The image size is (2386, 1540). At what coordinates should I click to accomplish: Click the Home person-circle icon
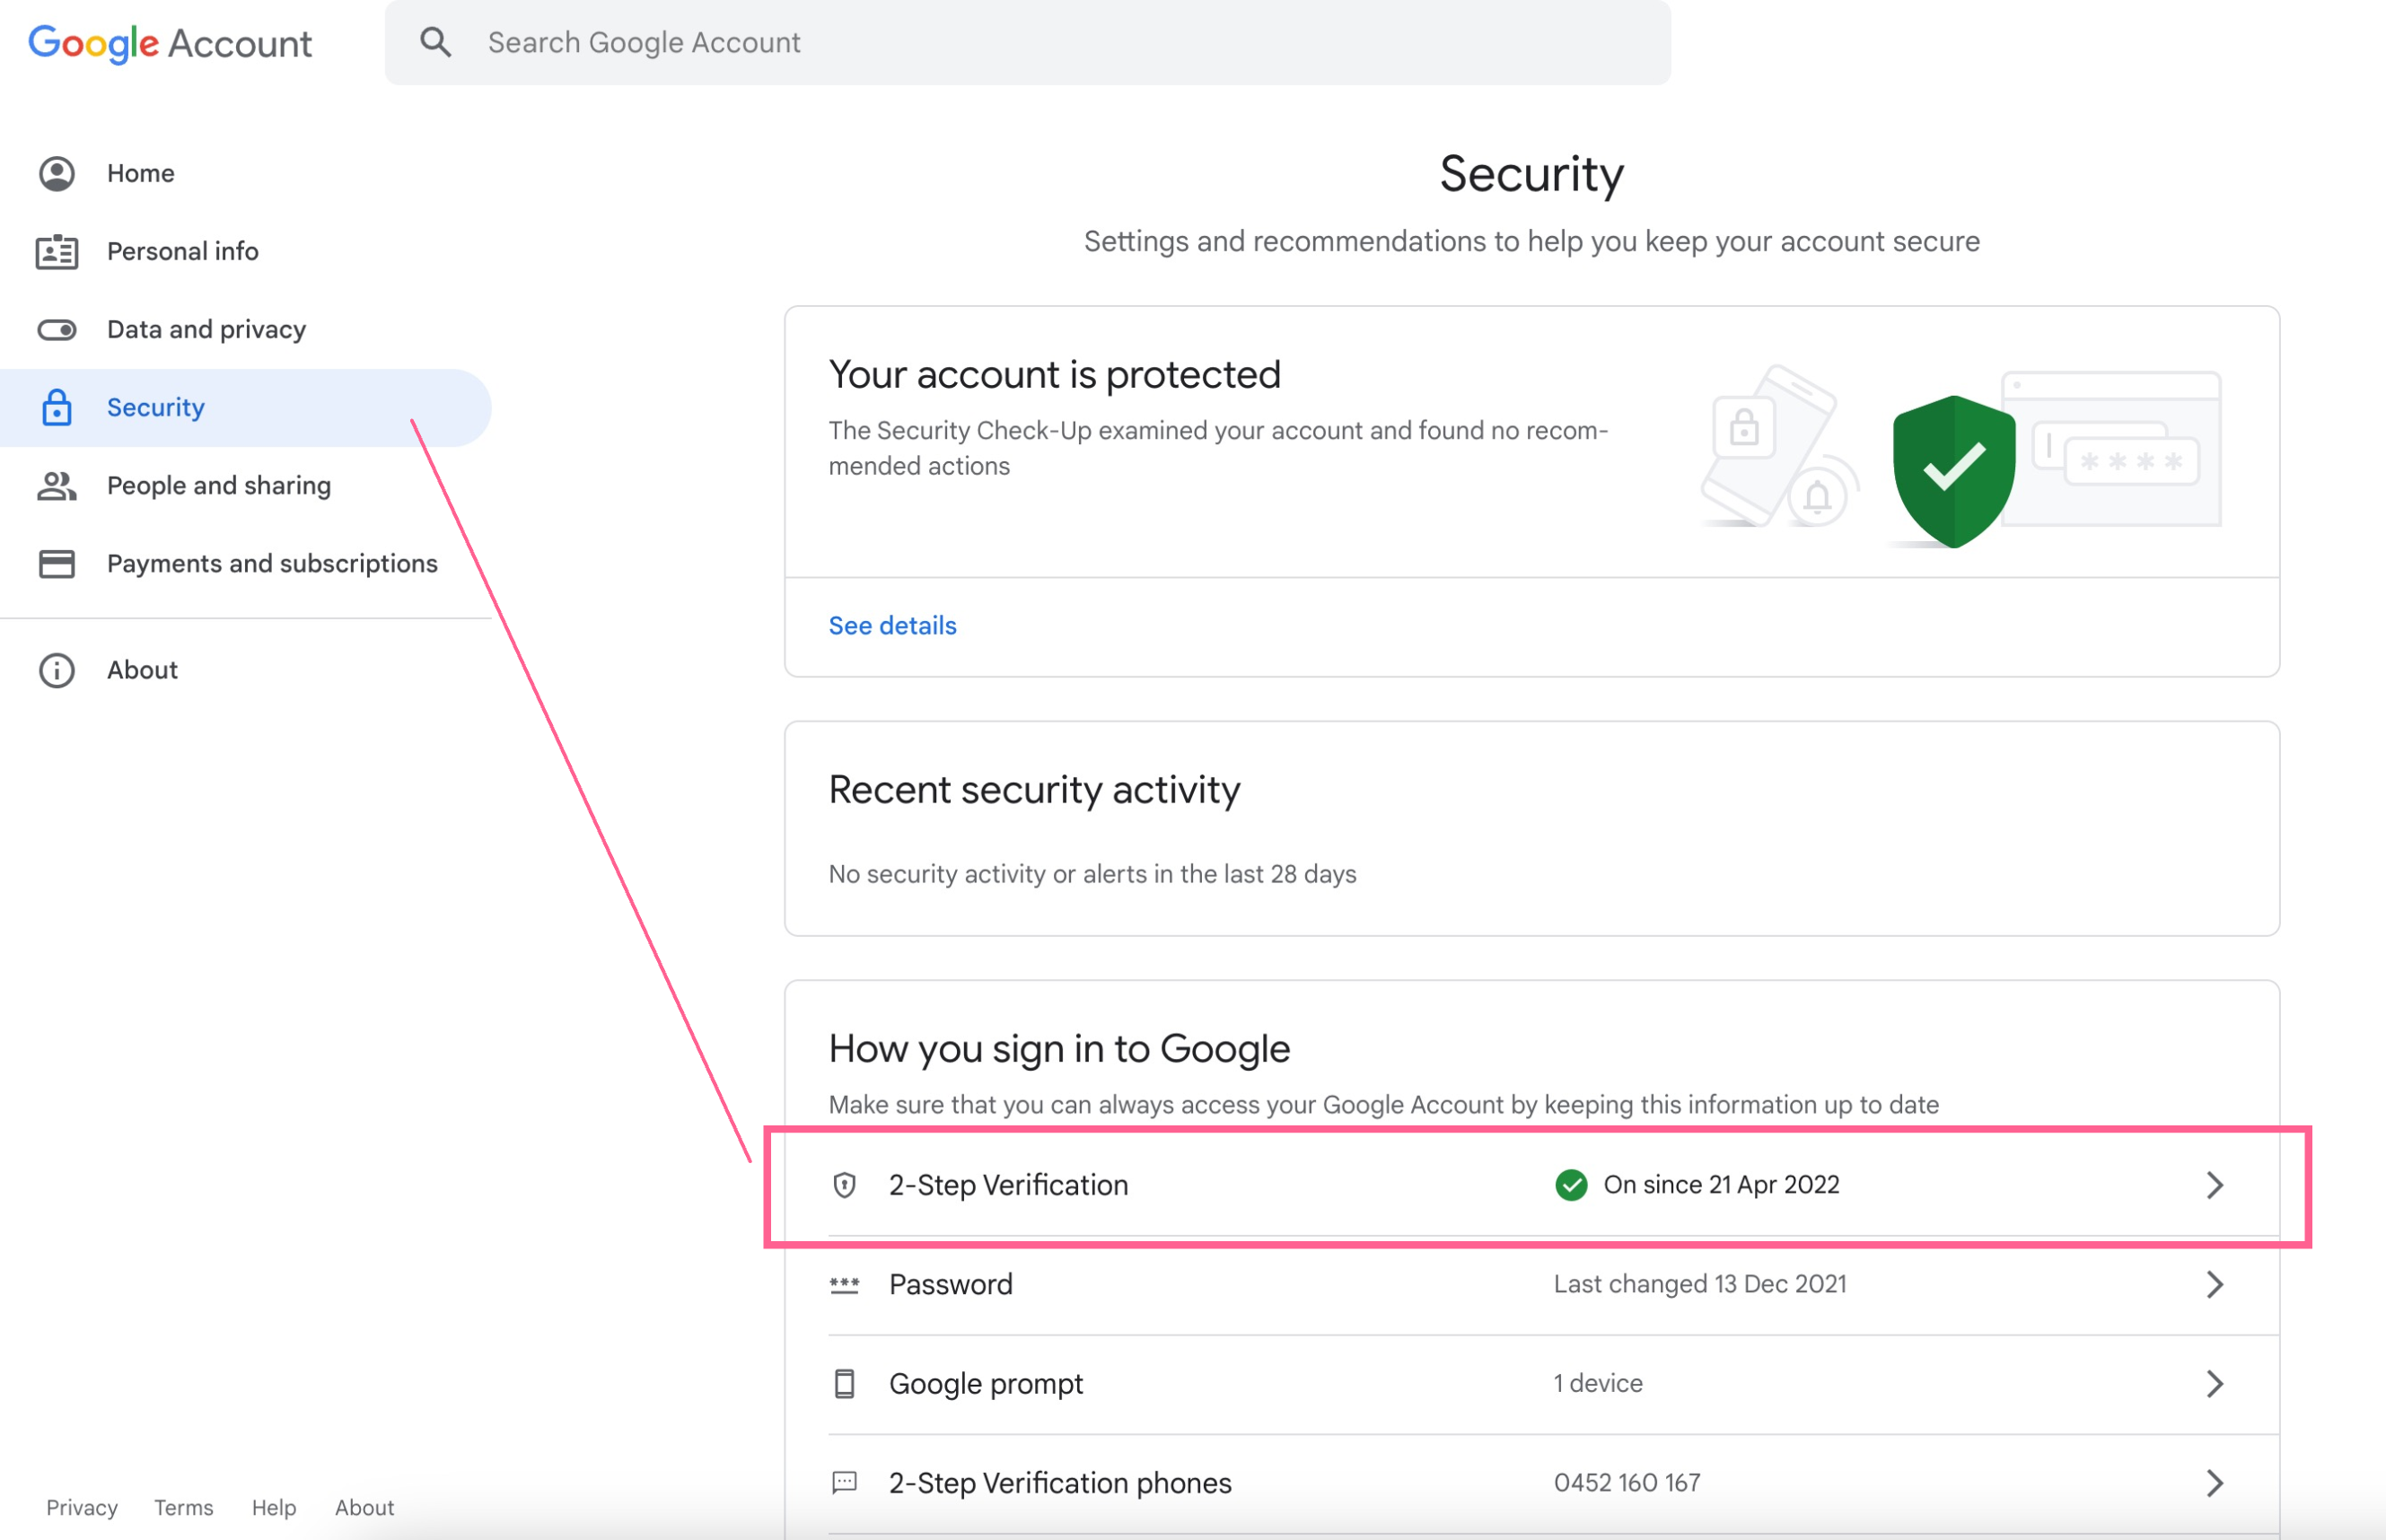57,173
